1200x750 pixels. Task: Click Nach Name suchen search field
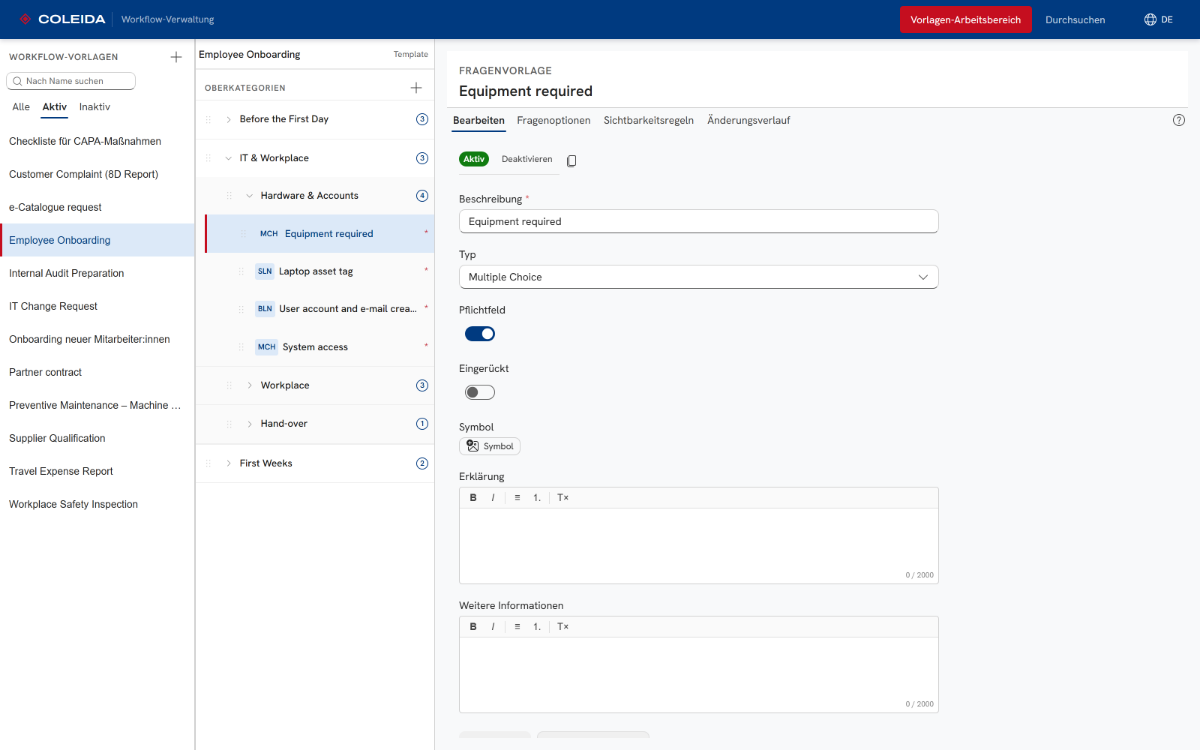(x=71, y=81)
